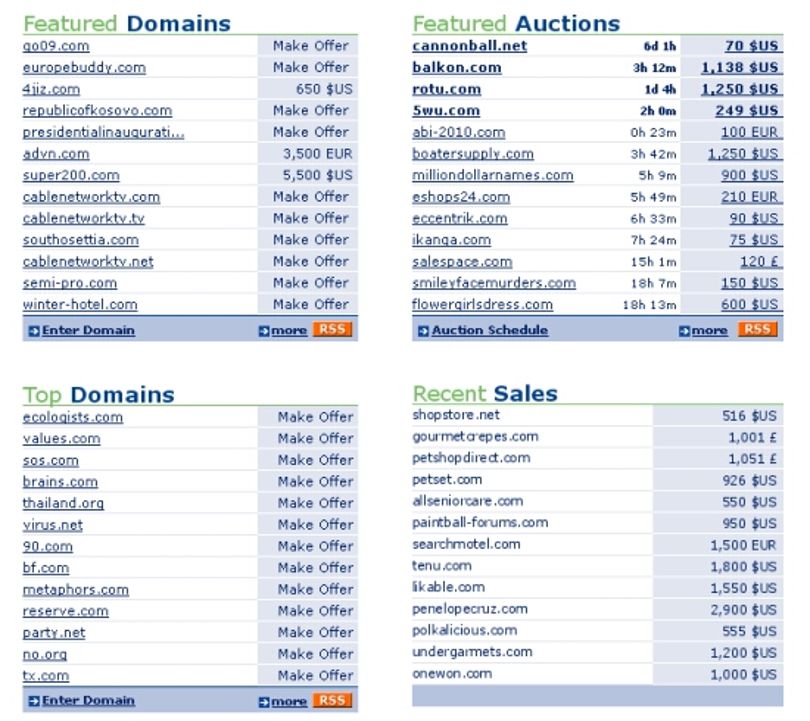Click arrow icon beside Featured Domains Enter Domain
Image resolution: width=810 pixels, height=721 pixels.
(34, 331)
